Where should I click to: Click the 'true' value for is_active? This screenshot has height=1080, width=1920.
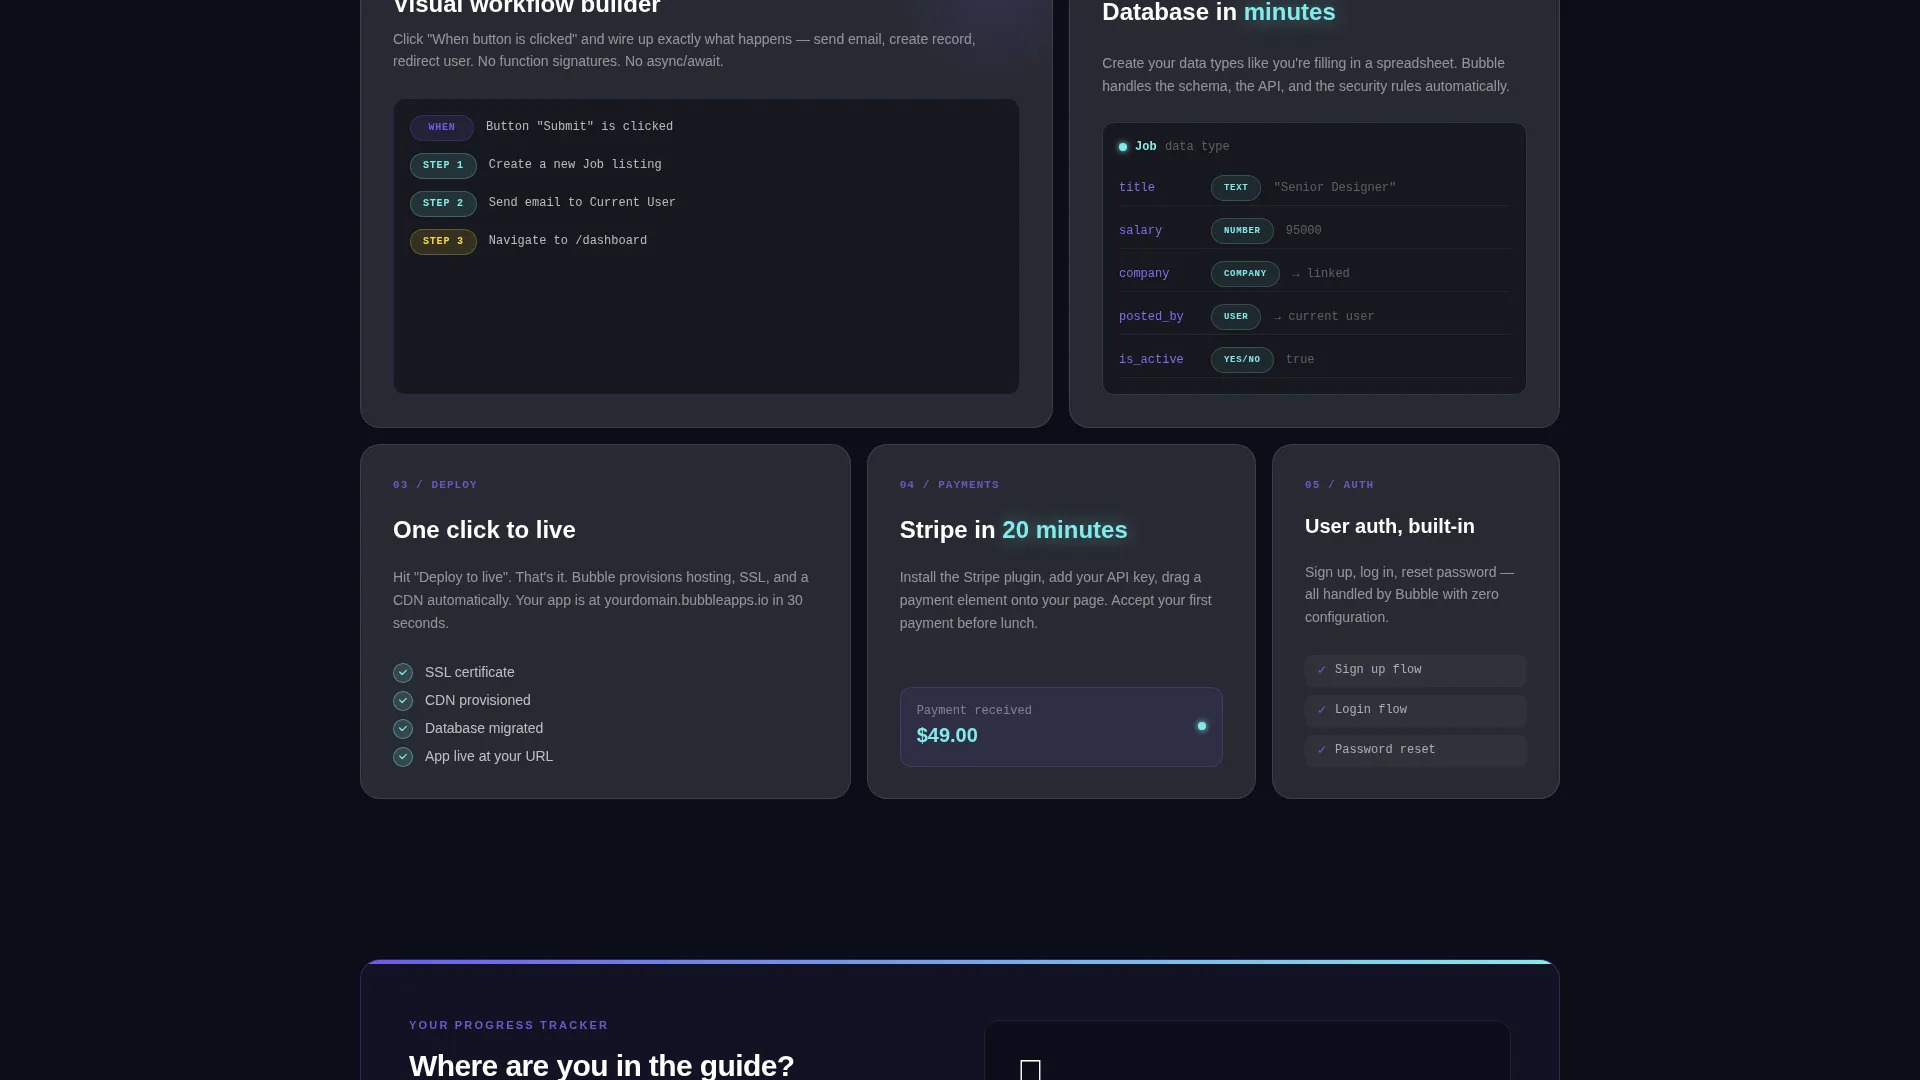click(1300, 360)
